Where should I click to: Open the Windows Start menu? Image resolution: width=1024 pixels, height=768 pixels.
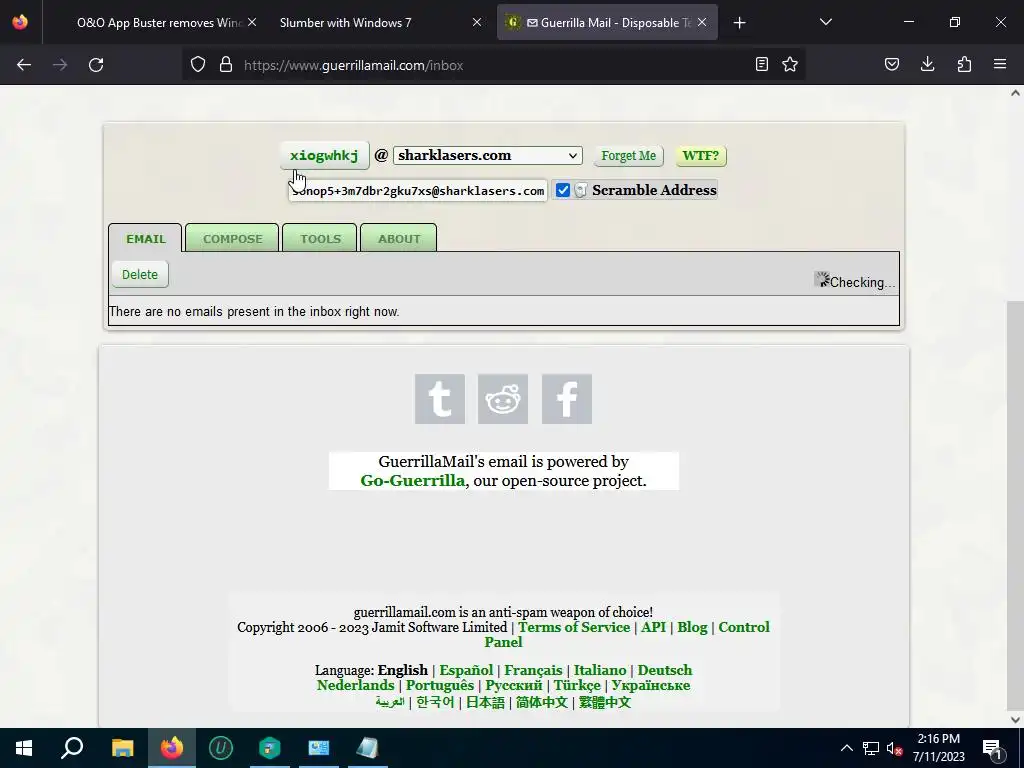(x=24, y=748)
